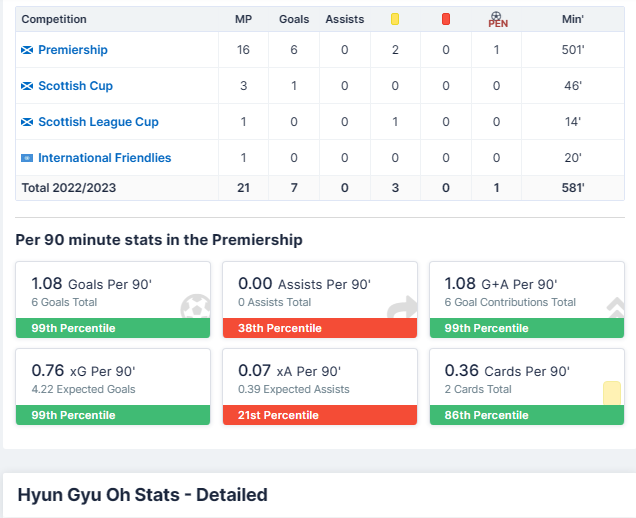Image resolution: width=636 pixels, height=518 pixels.
Task: Click the PEN penalty column header icon
Action: tap(497, 19)
